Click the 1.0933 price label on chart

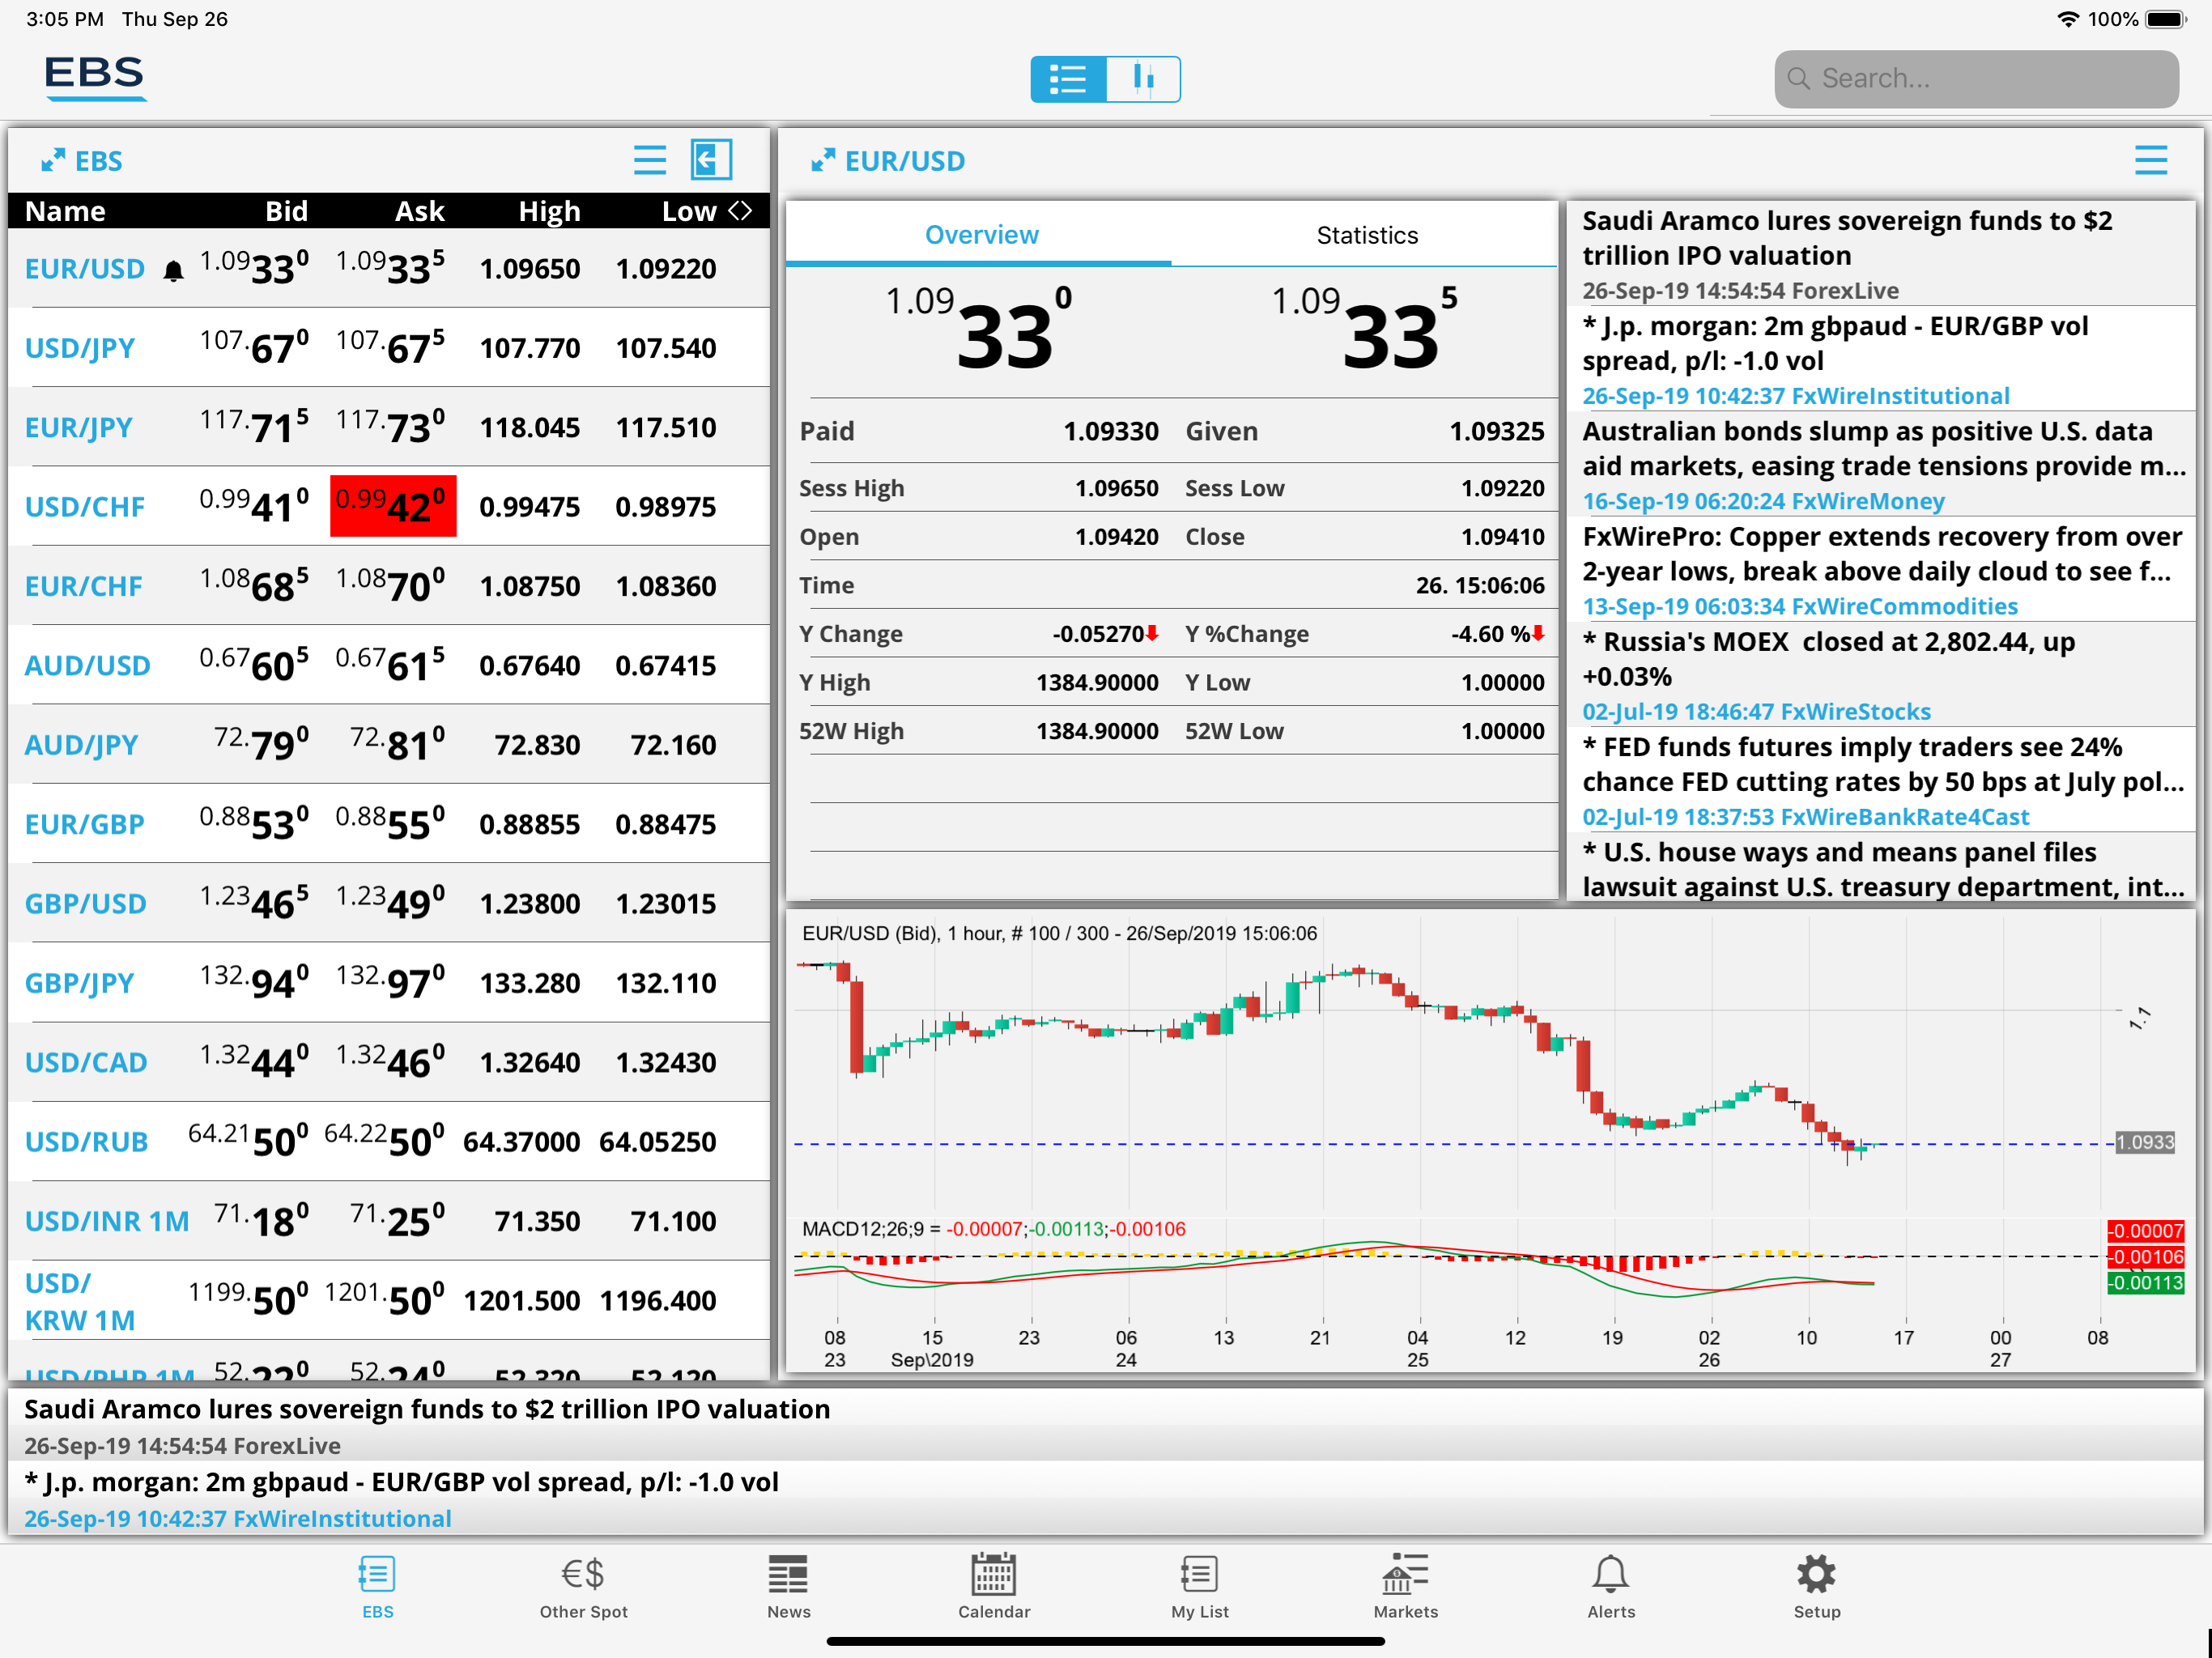2145,1142
